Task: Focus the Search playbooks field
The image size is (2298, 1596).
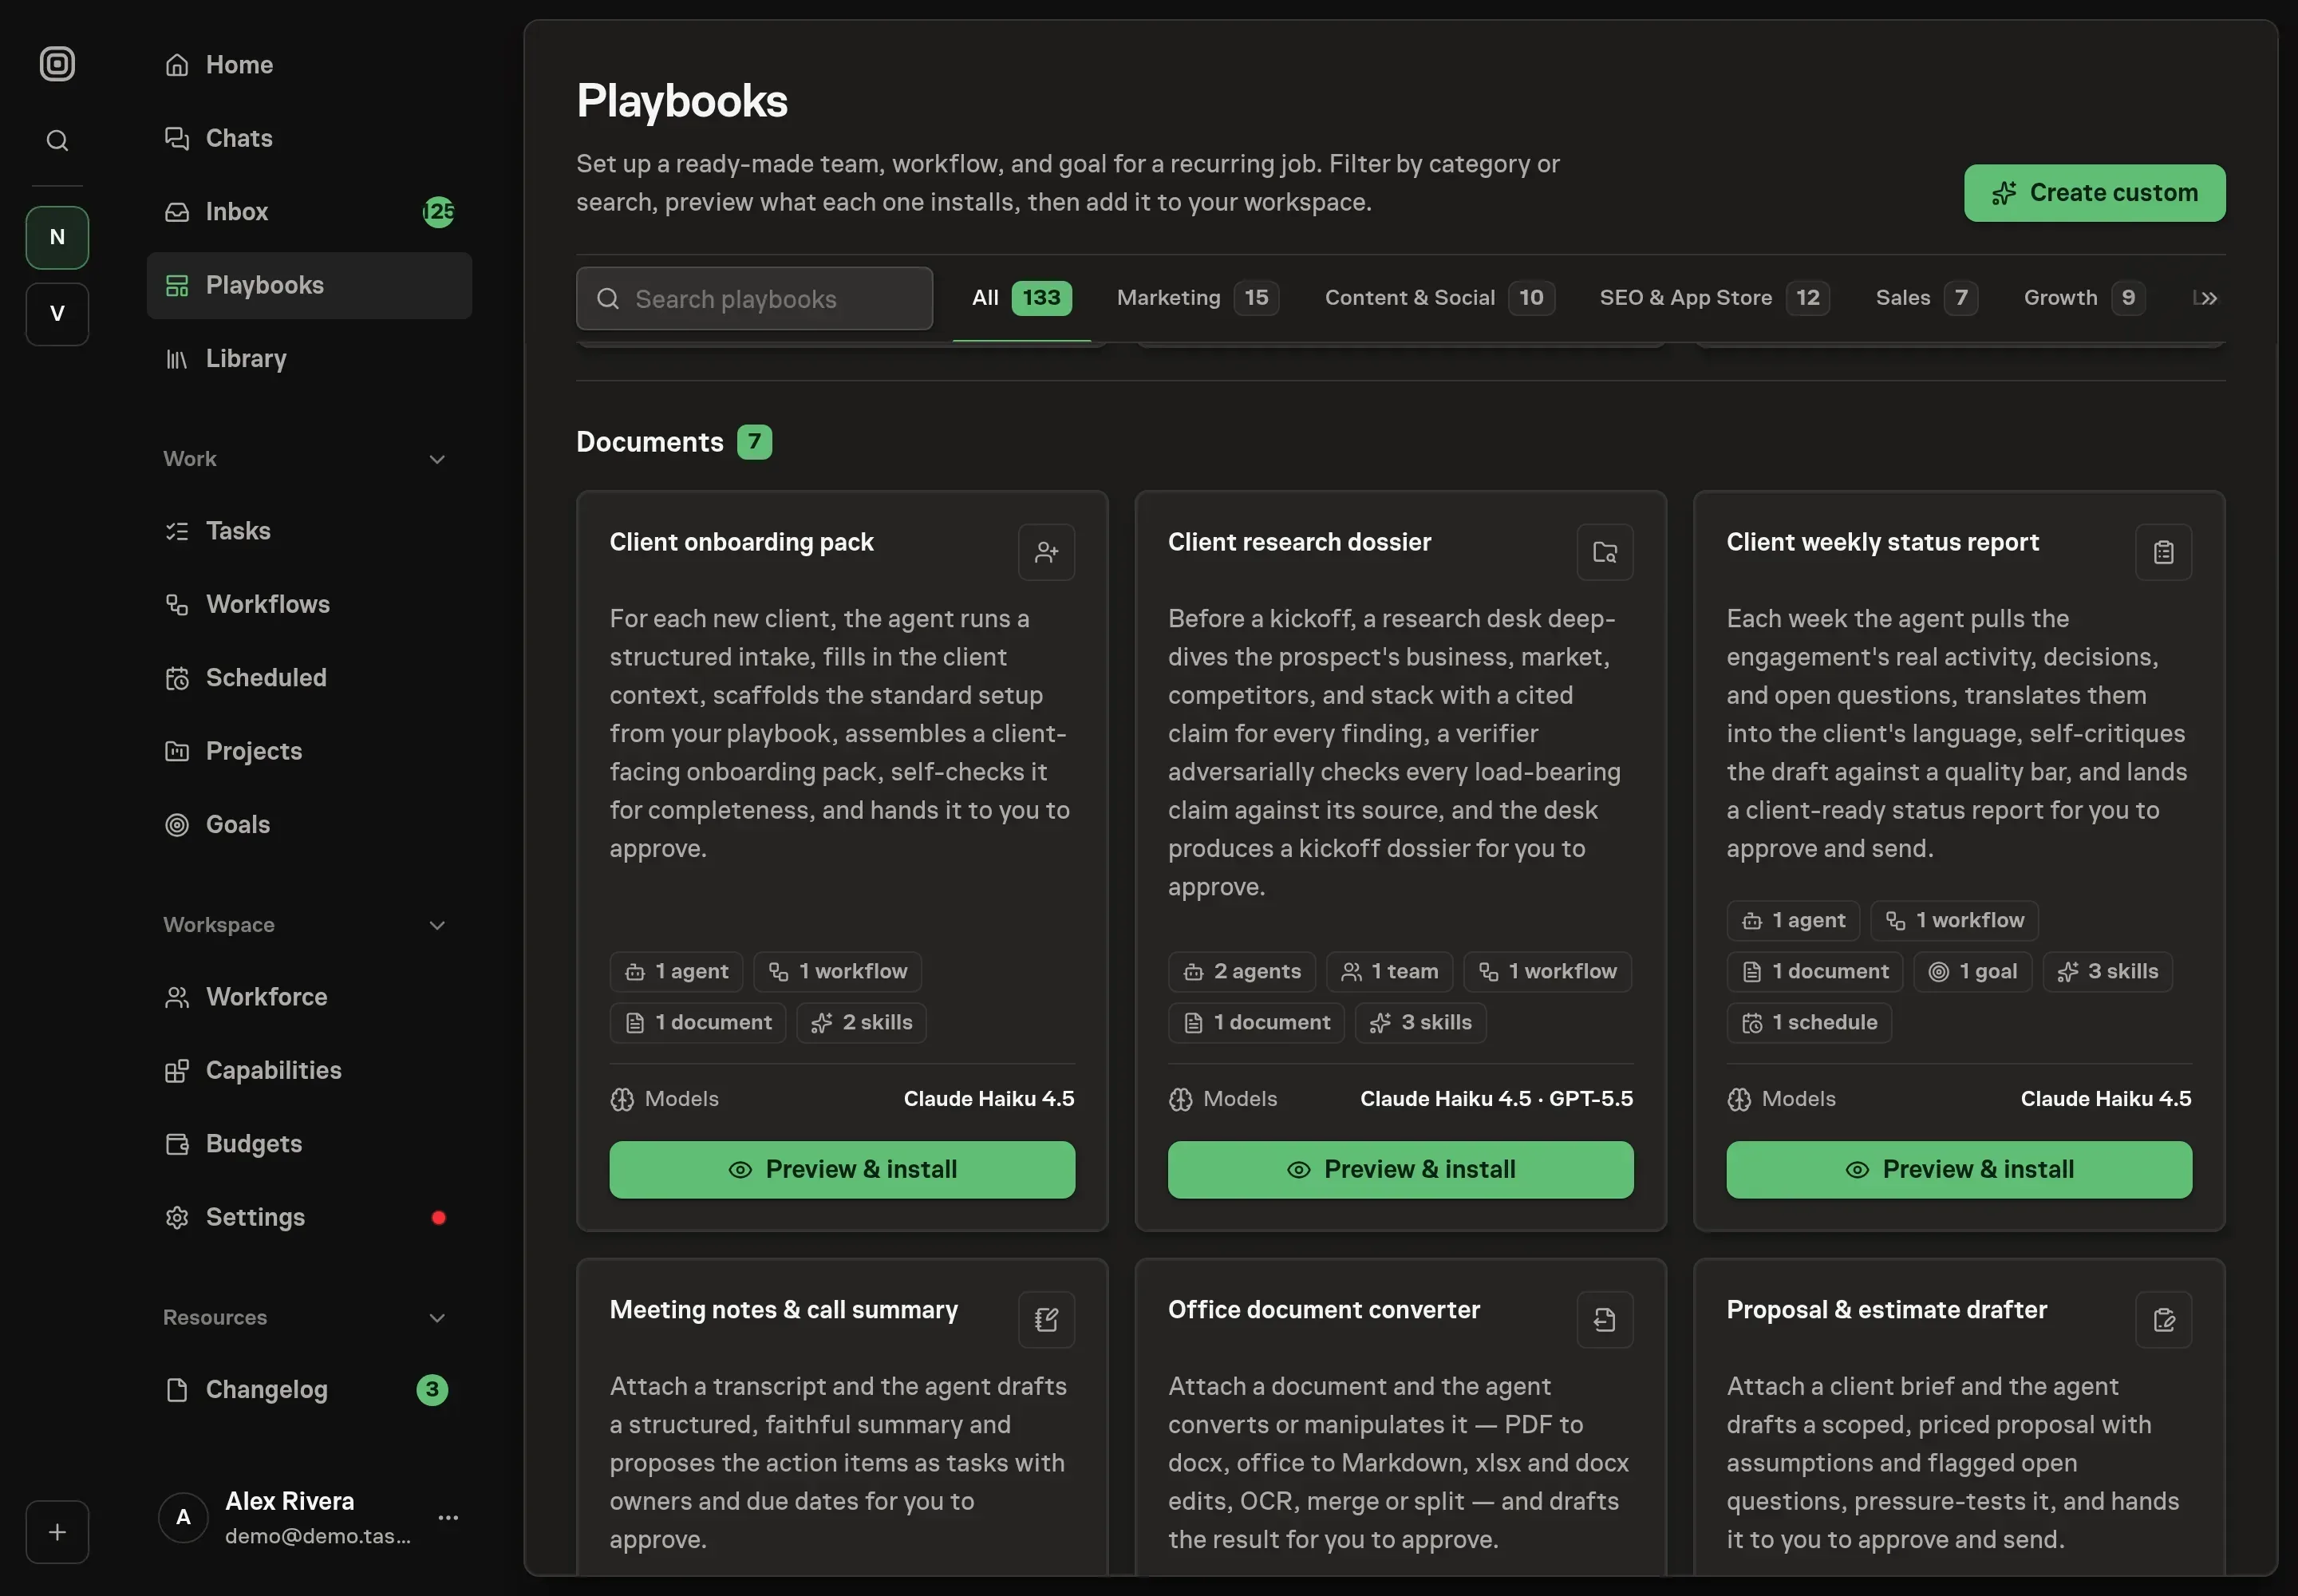Action: (754, 298)
